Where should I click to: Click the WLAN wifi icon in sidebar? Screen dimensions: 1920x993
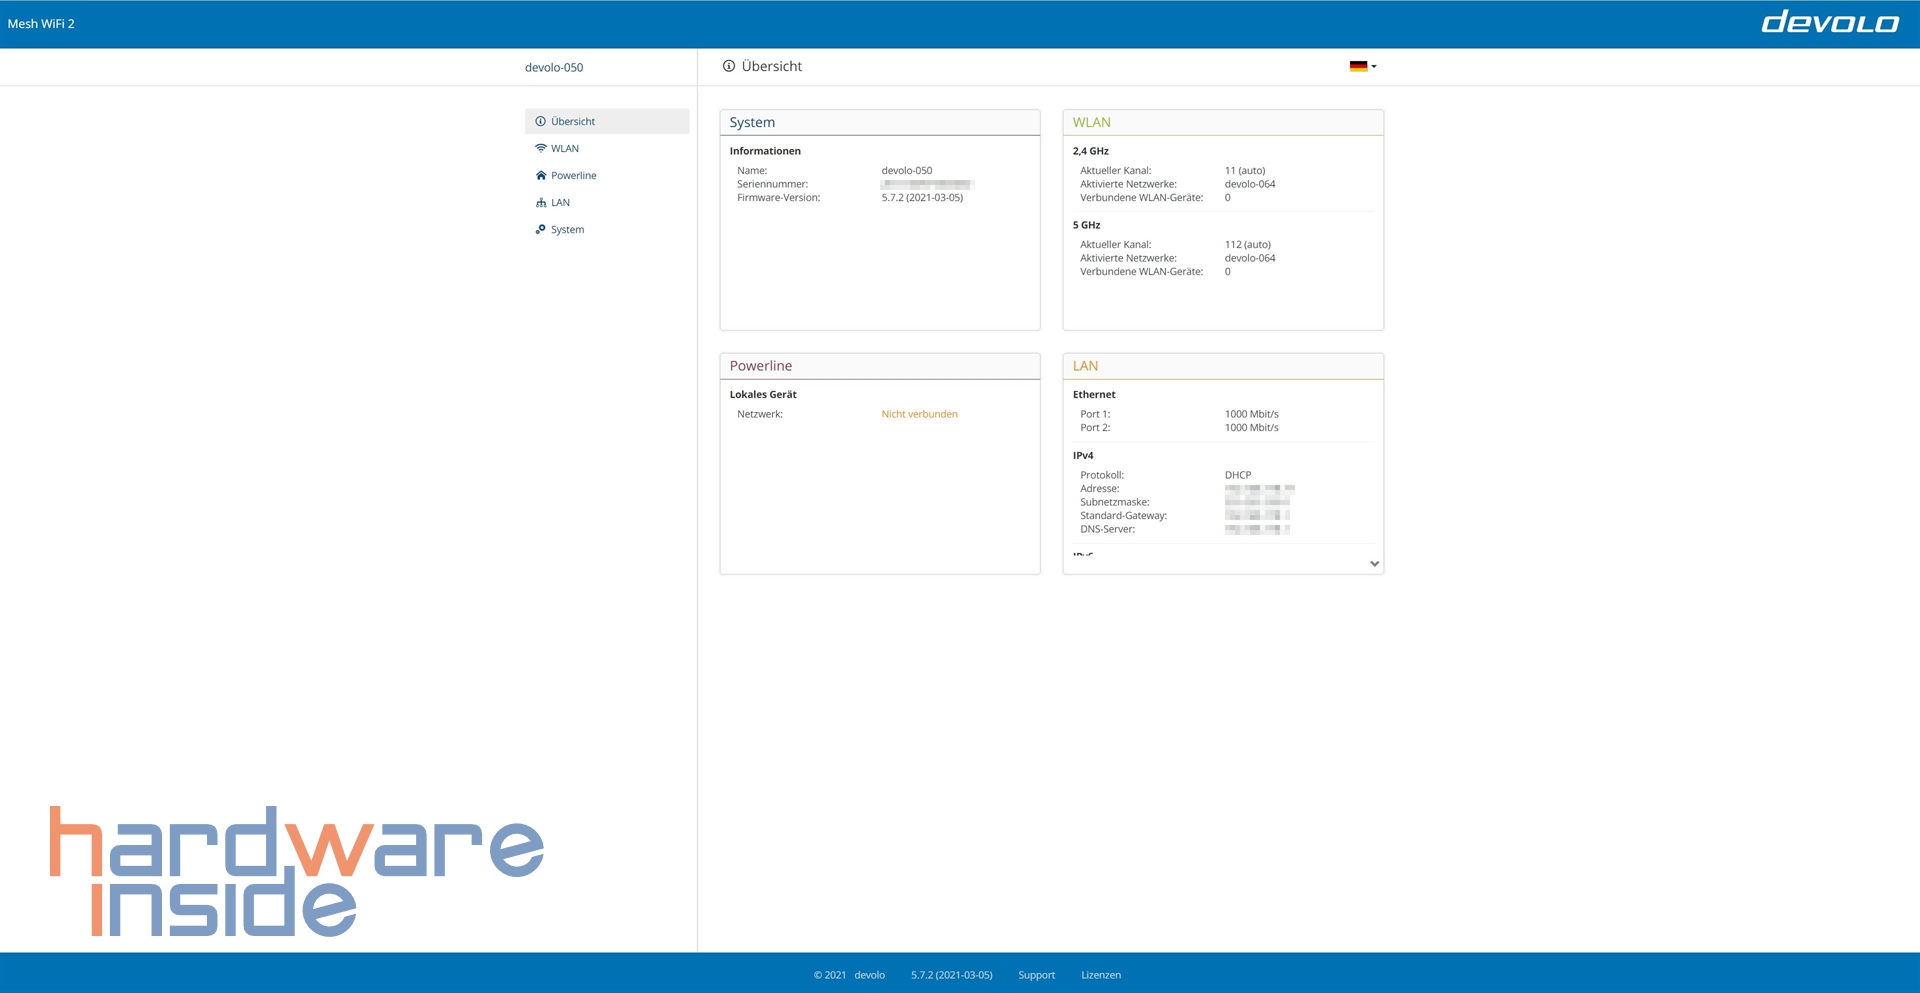tap(540, 148)
